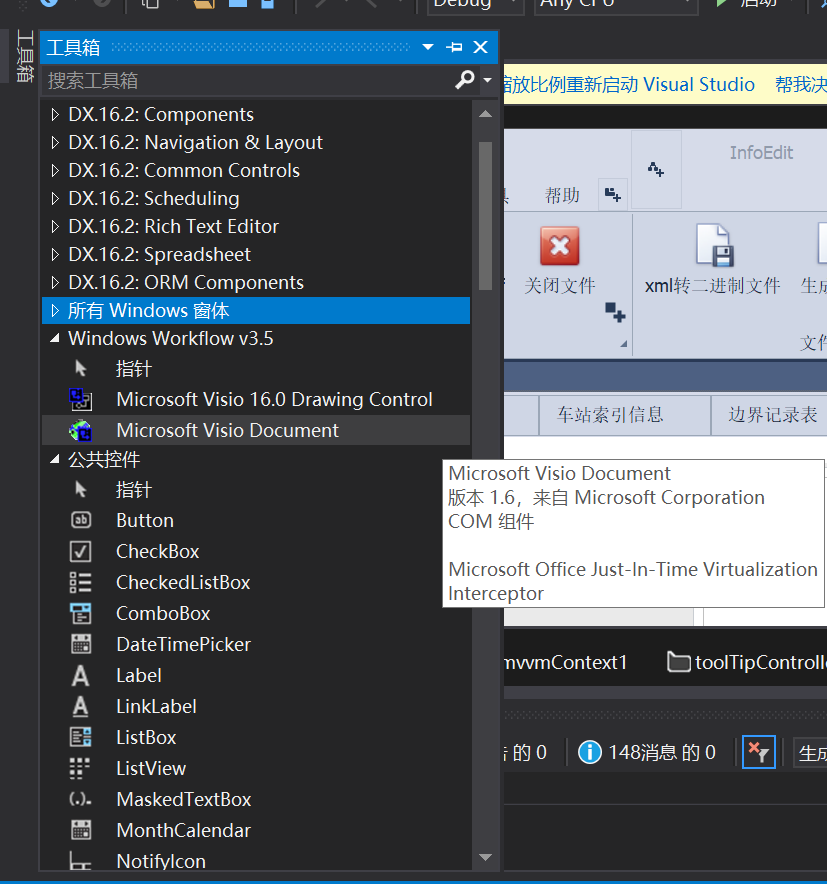Open search options dropdown arrow
Screen dimensions: 827x884
(x=487, y=80)
